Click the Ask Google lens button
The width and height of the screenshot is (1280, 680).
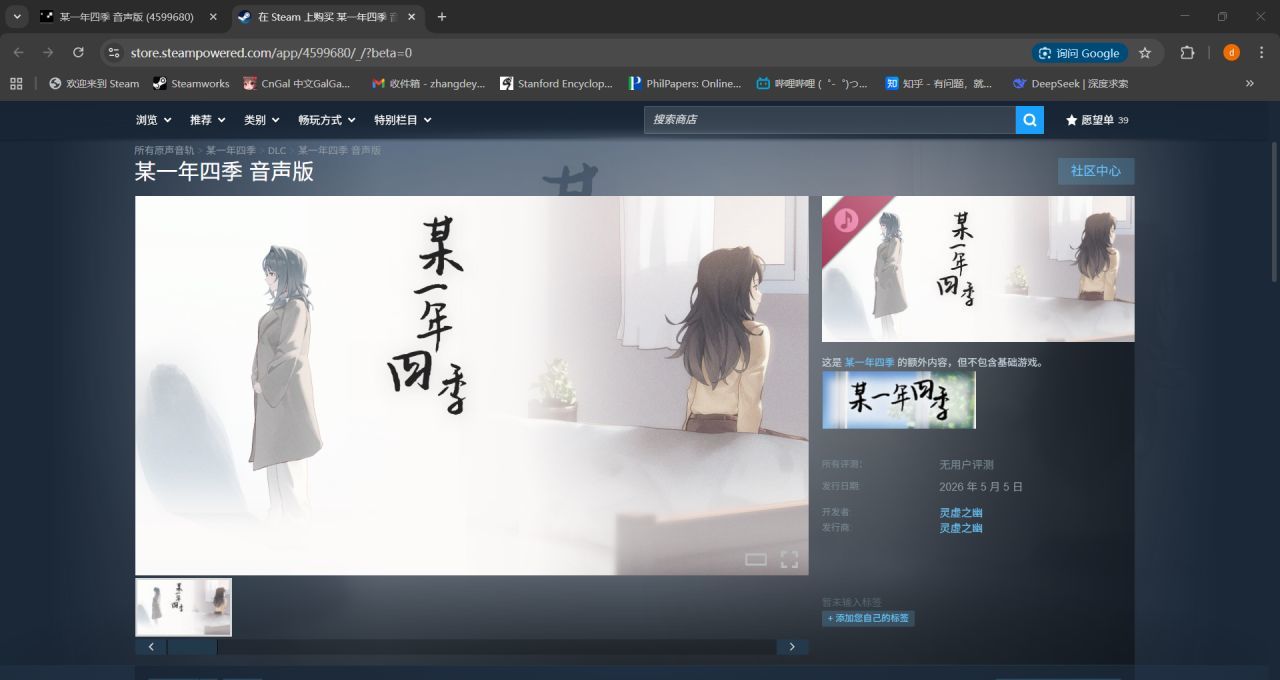tap(1079, 53)
